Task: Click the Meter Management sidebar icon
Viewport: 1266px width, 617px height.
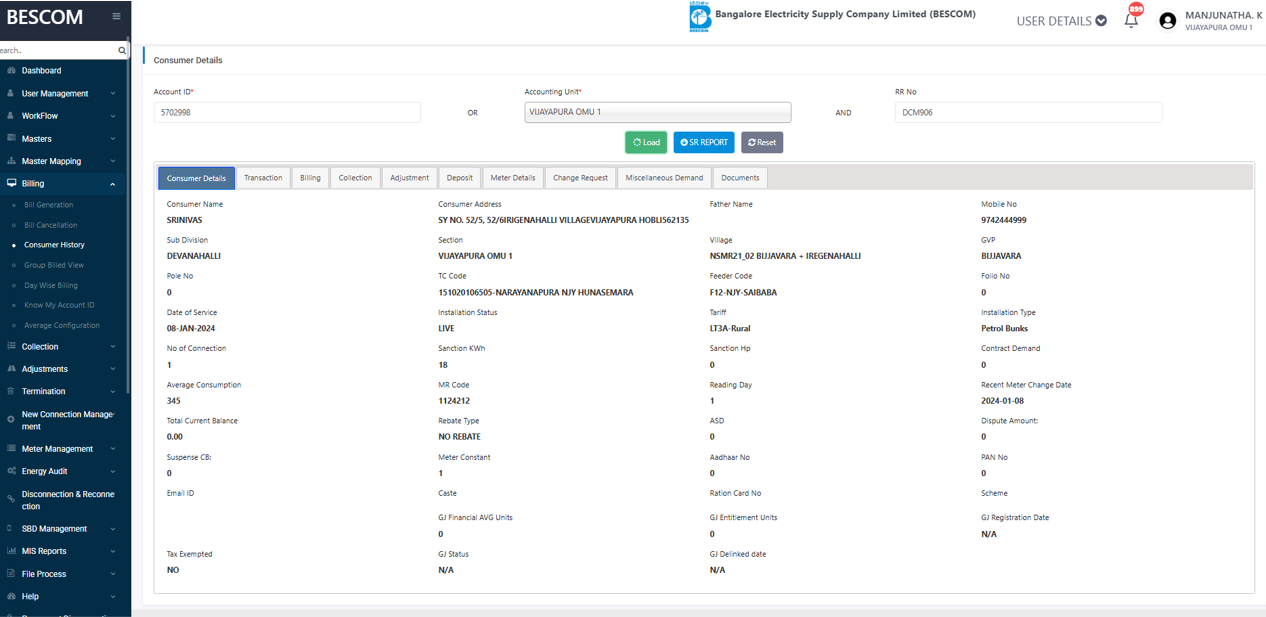Action: coord(11,449)
